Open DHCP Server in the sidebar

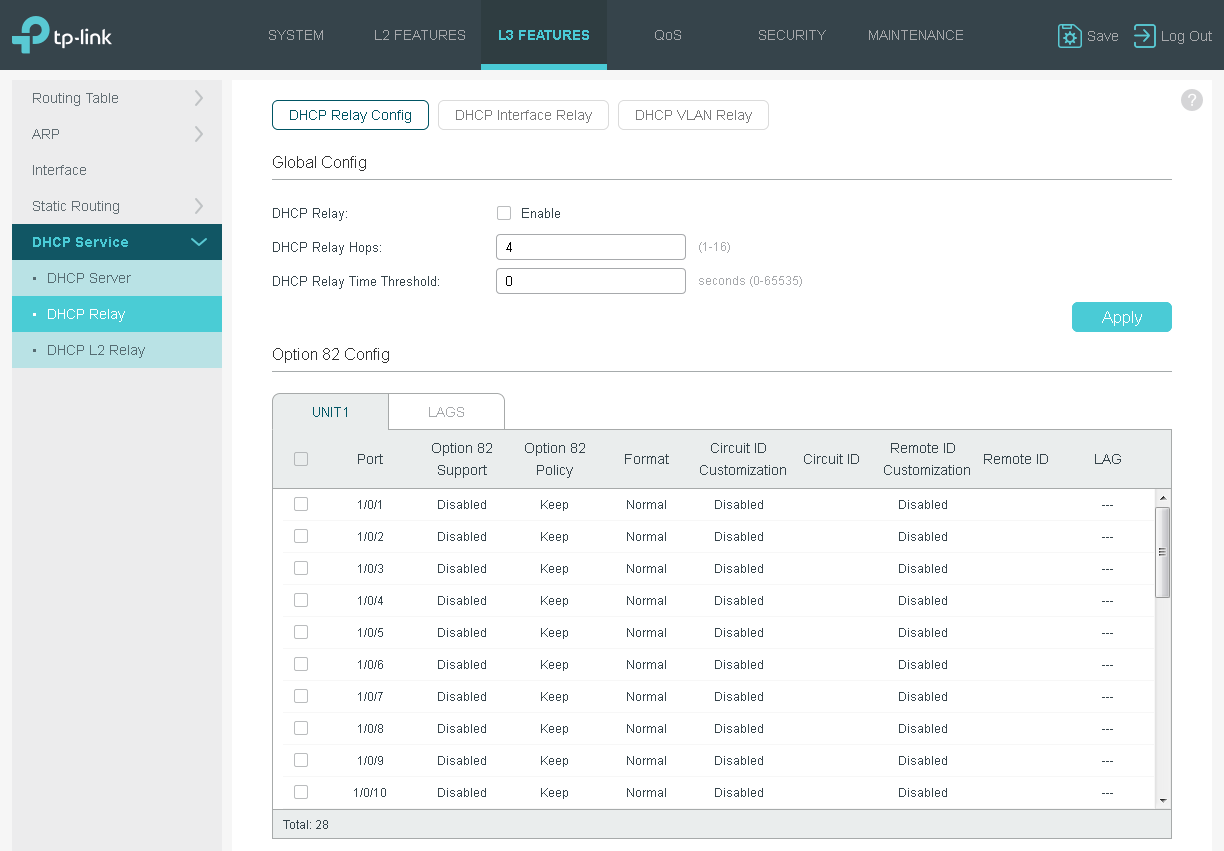pyautogui.click(x=117, y=278)
